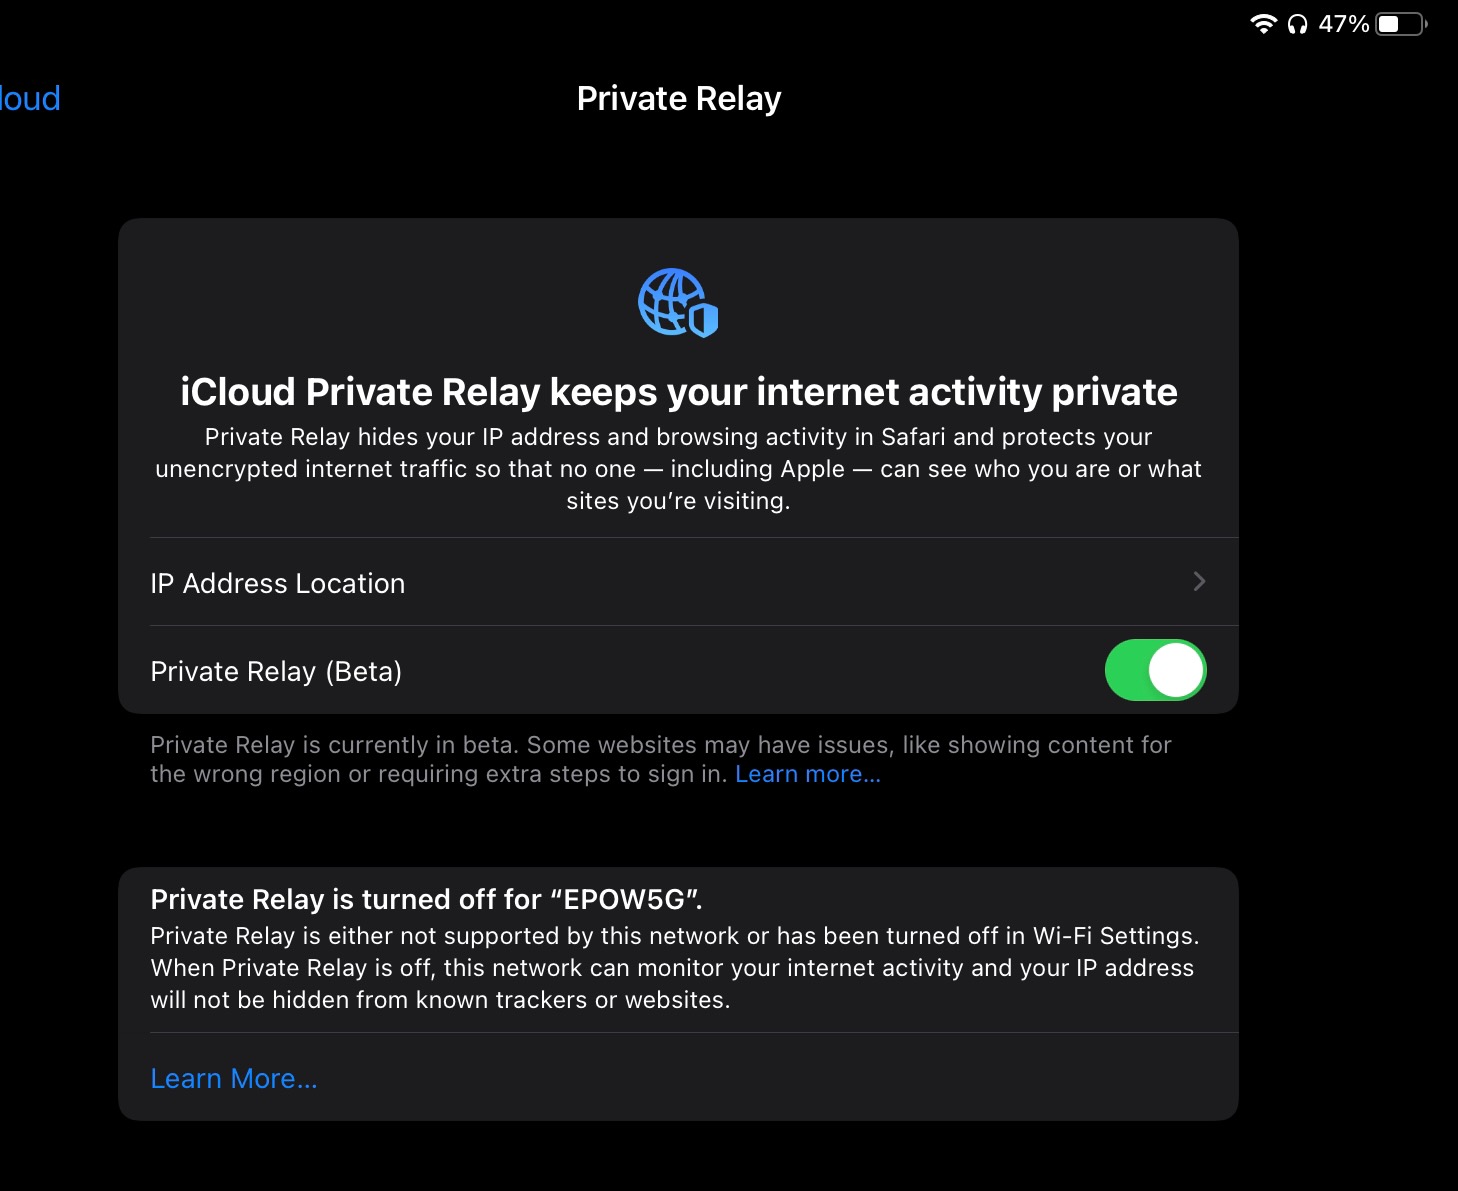Go back to the iCloud settings page
Screen dimensions: 1458x1191
pos(30,98)
